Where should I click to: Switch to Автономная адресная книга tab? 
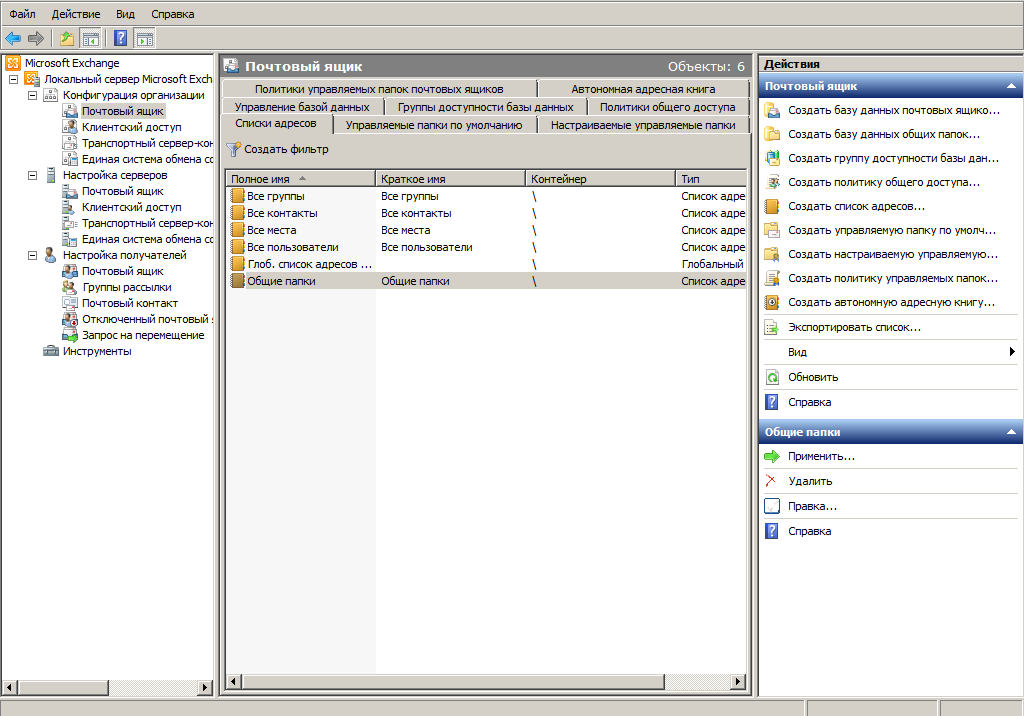(643, 89)
